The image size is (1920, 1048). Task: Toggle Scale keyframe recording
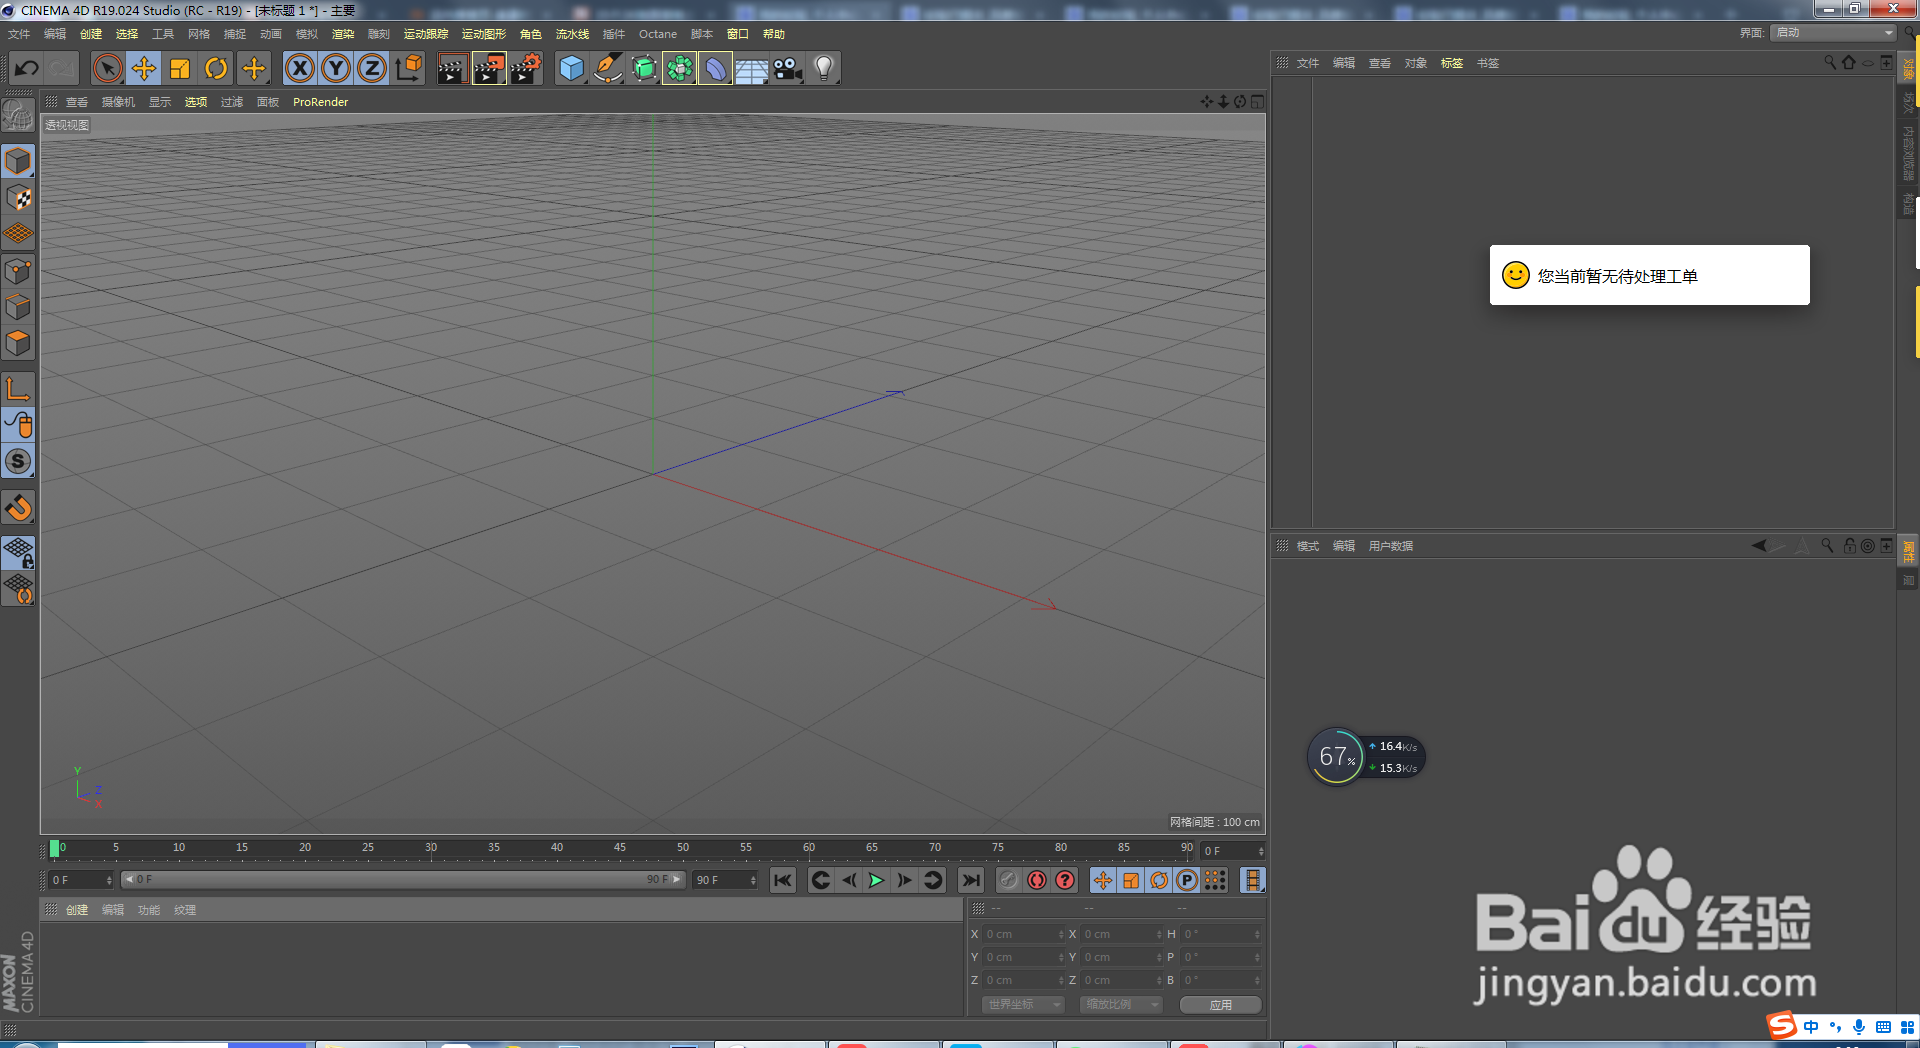[1131, 880]
